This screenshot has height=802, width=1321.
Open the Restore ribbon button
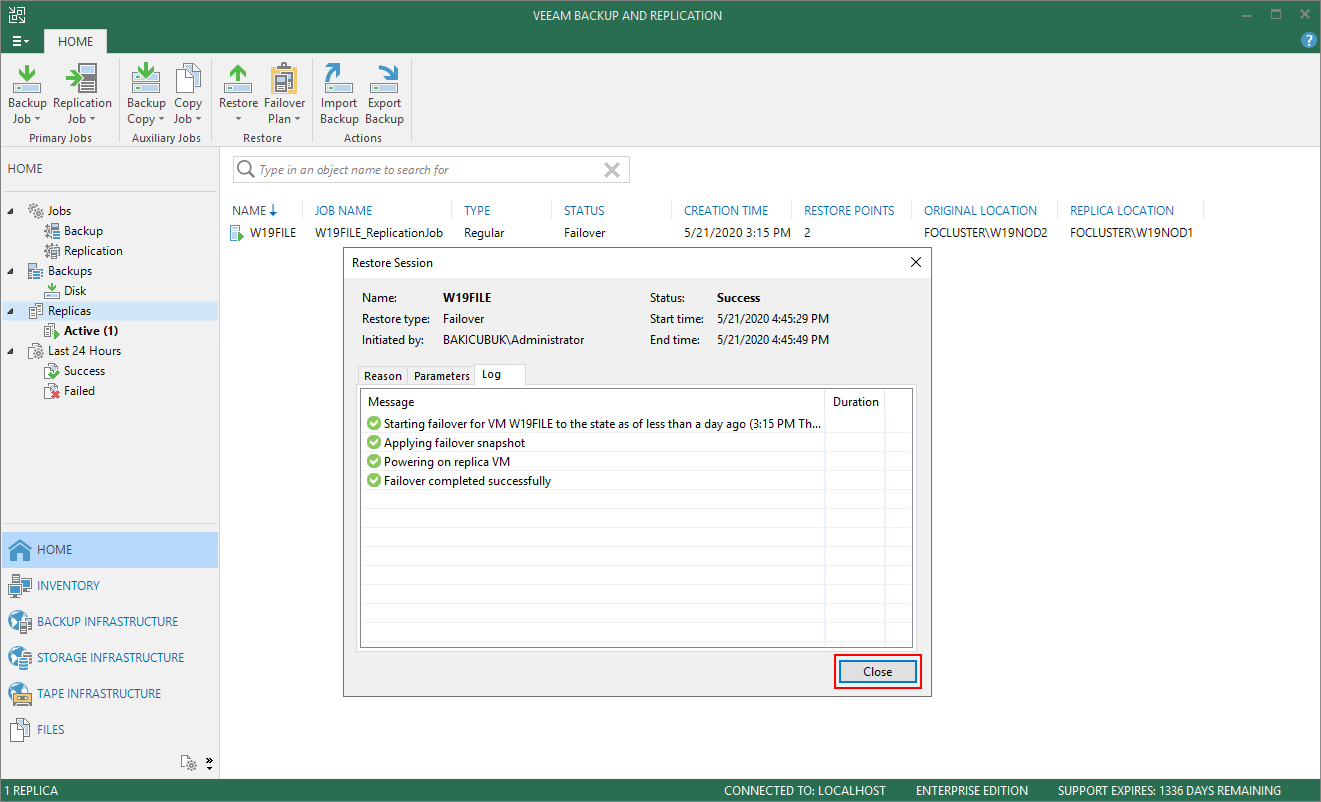coord(238,94)
